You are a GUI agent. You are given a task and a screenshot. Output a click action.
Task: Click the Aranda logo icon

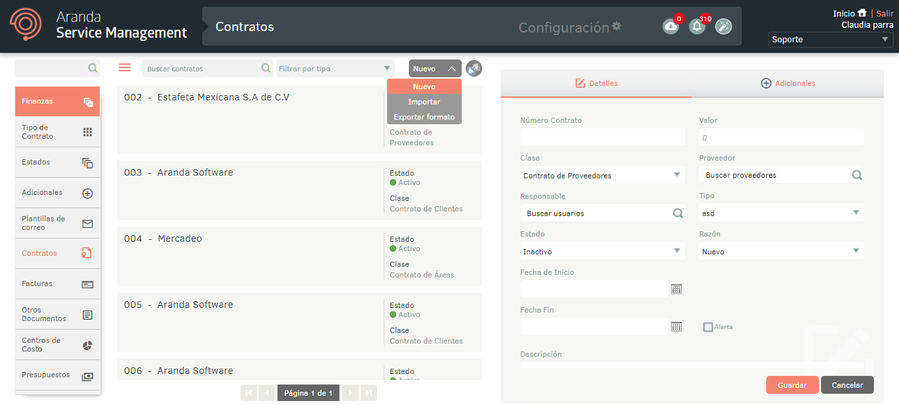(25, 24)
